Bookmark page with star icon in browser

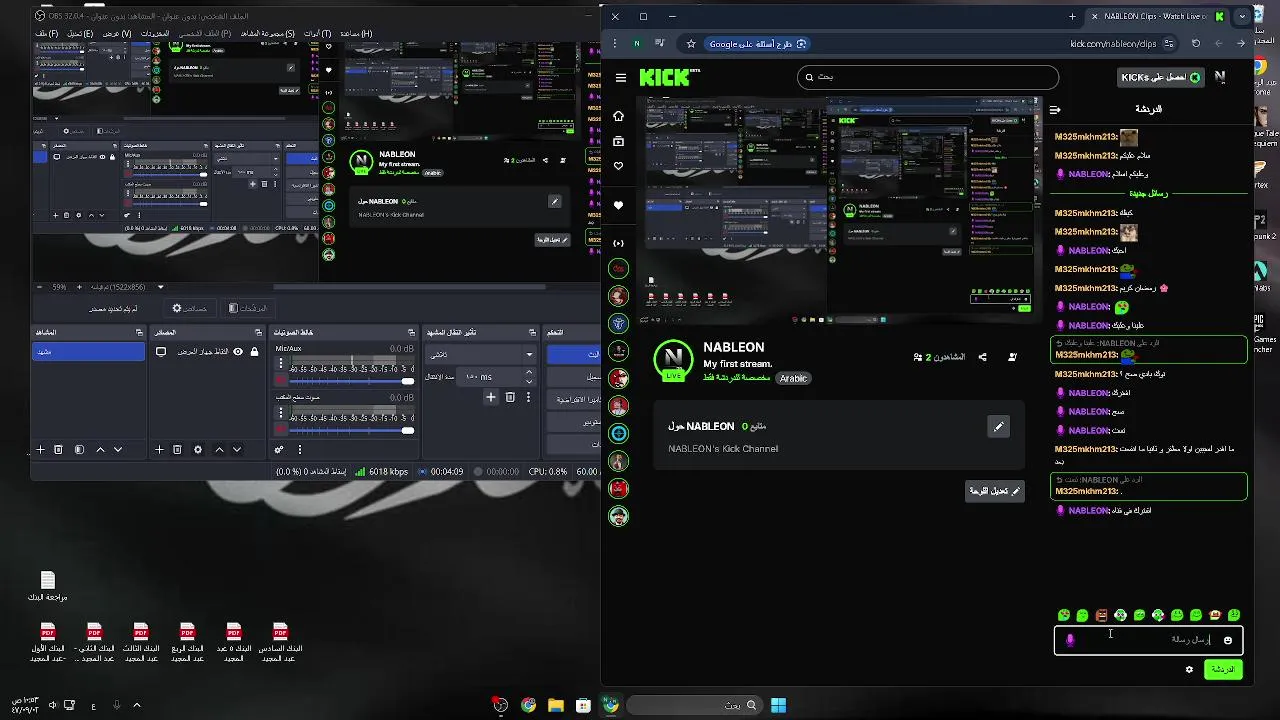tap(690, 44)
